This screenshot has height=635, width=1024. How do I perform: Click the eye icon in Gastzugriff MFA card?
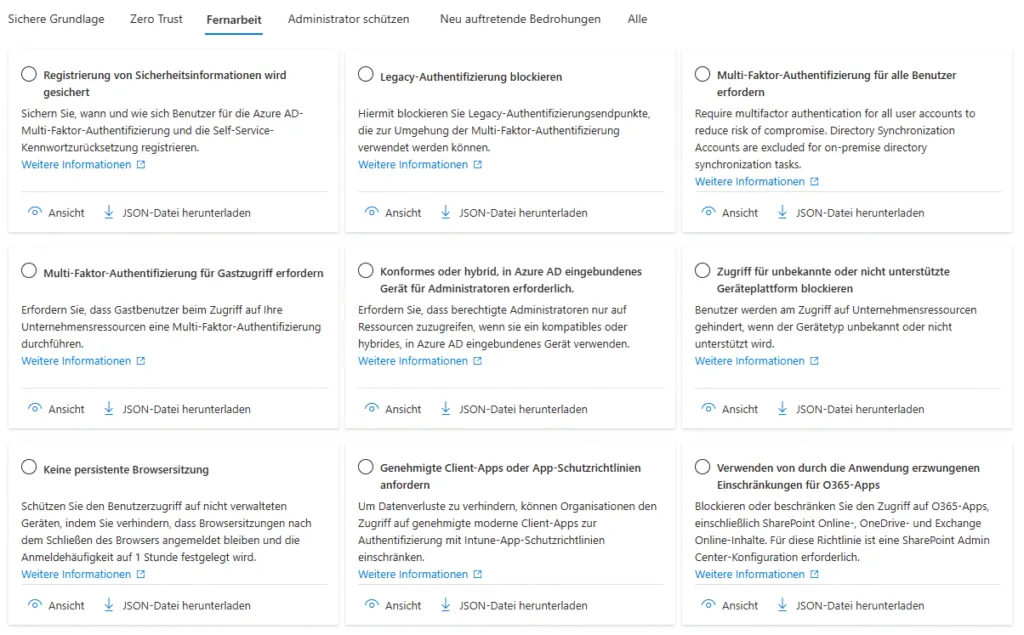pos(35,409)
